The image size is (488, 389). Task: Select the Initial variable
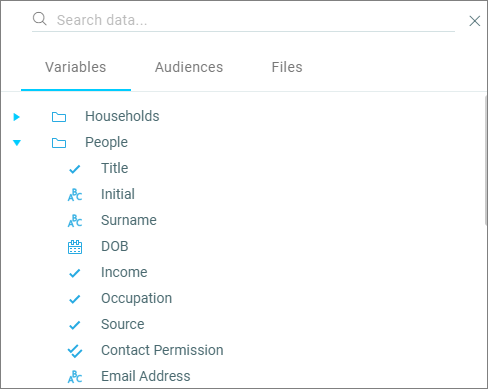click(x=118, y=194)
